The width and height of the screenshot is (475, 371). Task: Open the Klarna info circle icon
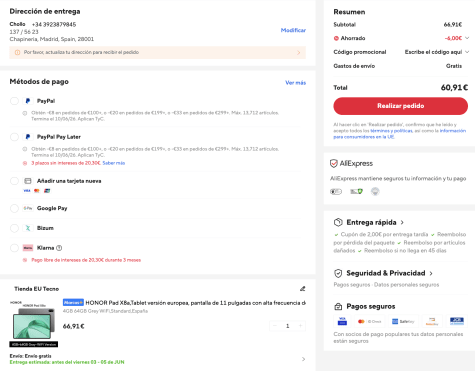pos(59,248)
